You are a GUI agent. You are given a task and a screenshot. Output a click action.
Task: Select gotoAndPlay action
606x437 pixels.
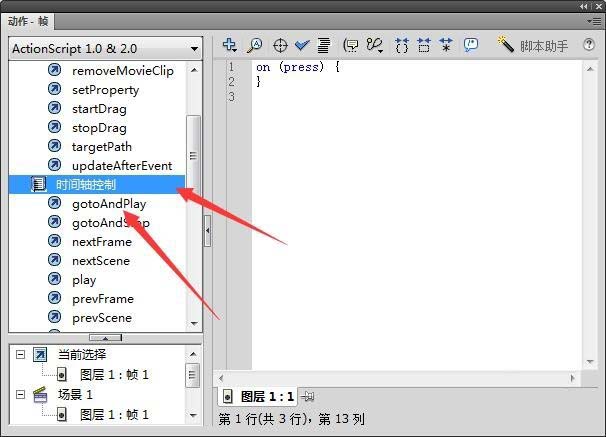pyautogui.click(x=109, y=204)
